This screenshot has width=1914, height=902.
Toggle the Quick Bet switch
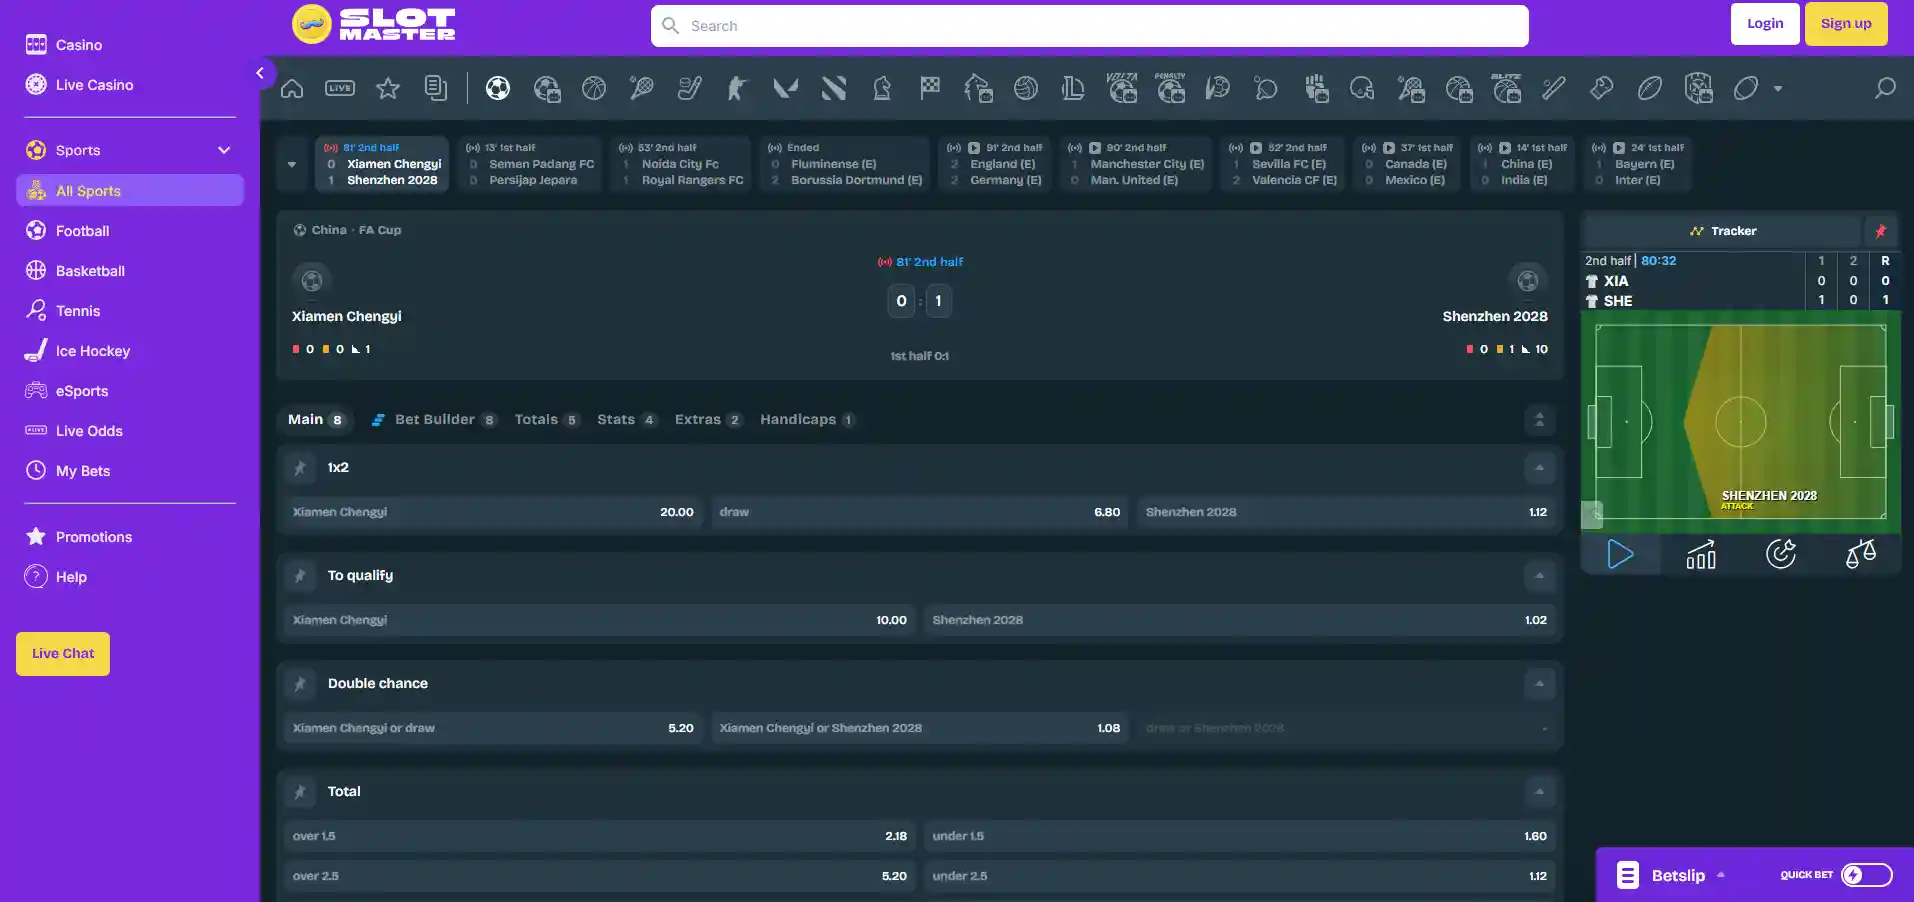tap(1867, 875)
